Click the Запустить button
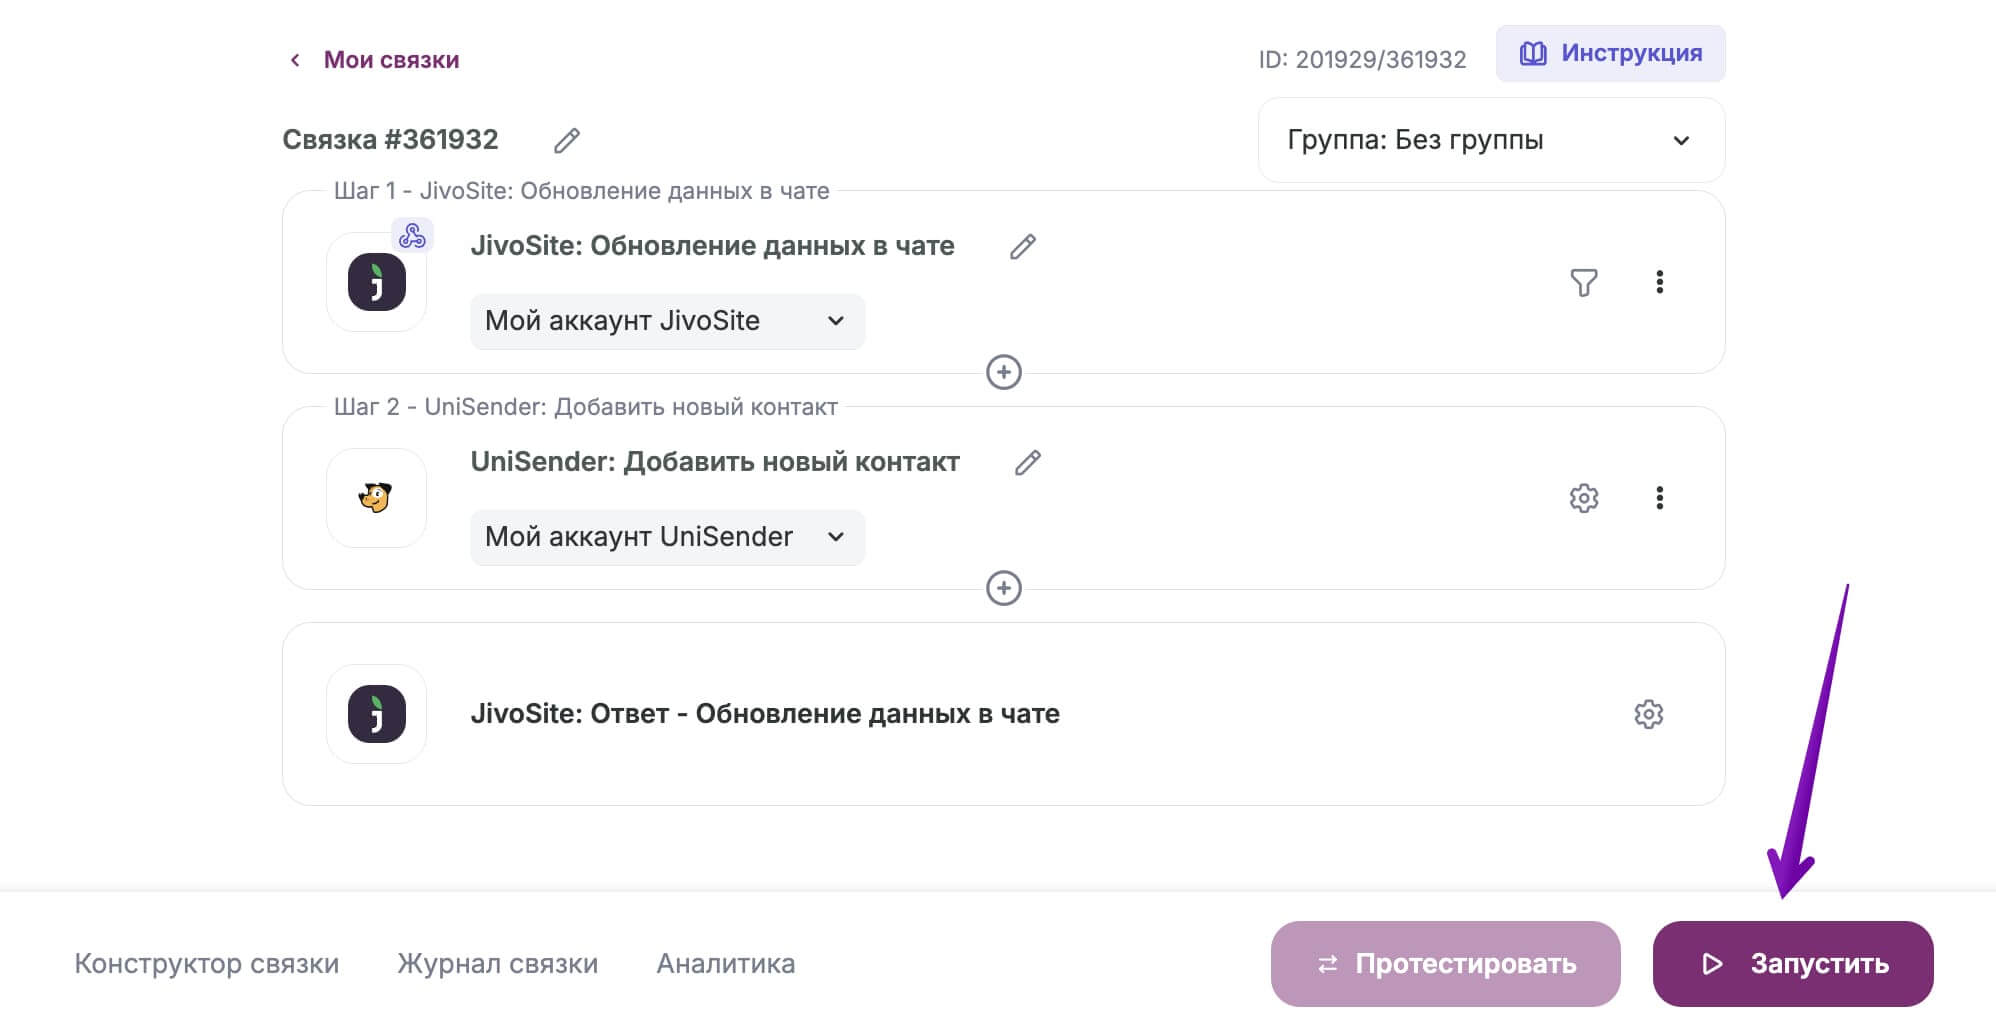1996x1020 pixels. [x=1793, y=964]
